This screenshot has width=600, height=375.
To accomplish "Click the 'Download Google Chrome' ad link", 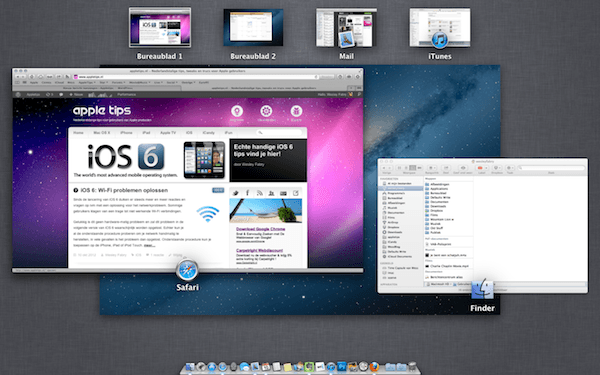I will (x=261, y=229).
